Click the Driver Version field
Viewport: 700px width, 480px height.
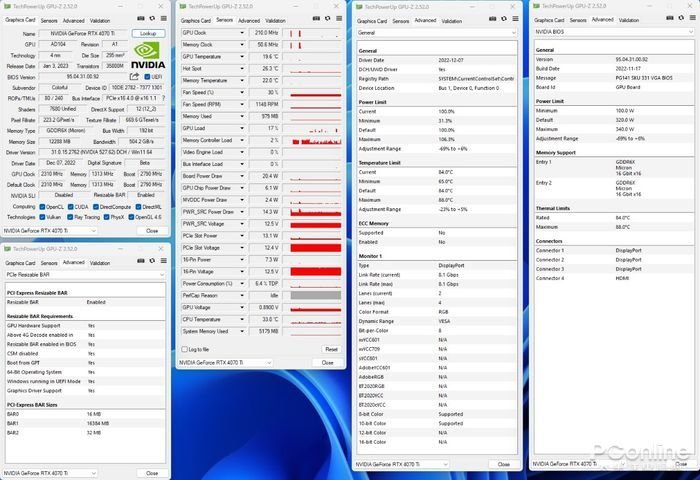point(101,152)
